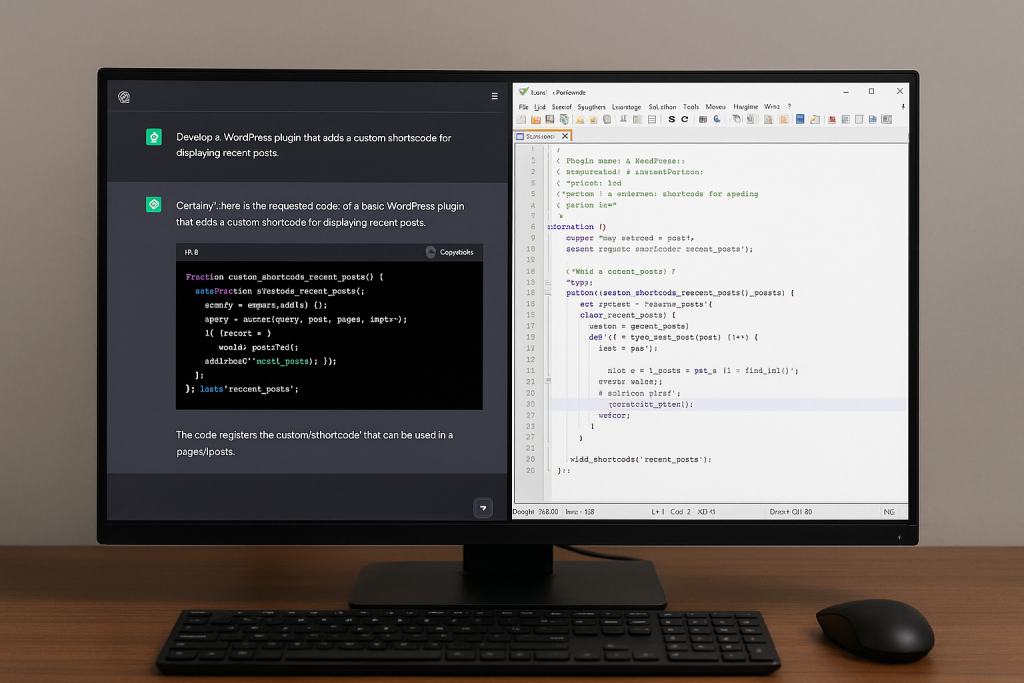Collapse the fold marker beside the 'putton((seston_shortcods' line
Viewport: 1024px width, 683px height.
548,293
